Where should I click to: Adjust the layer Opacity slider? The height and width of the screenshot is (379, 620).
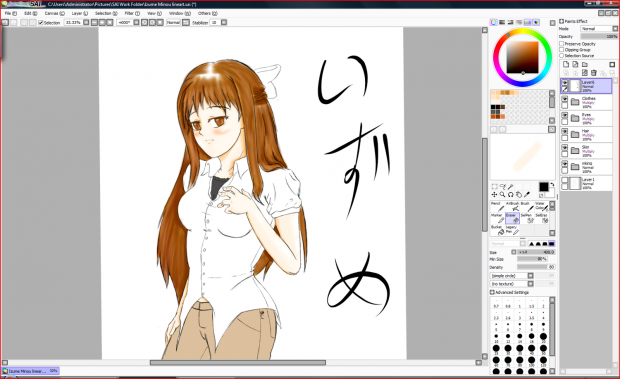599,36
